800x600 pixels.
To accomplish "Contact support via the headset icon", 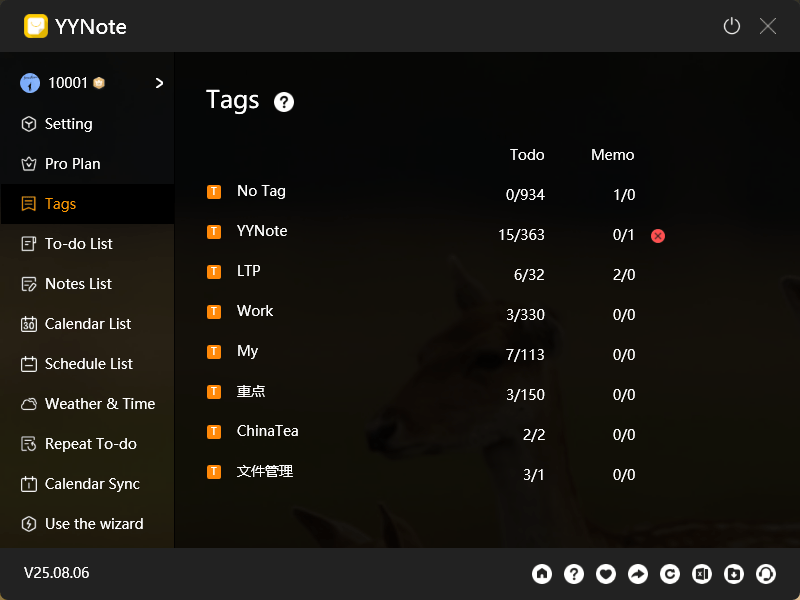I will point(766,574).
